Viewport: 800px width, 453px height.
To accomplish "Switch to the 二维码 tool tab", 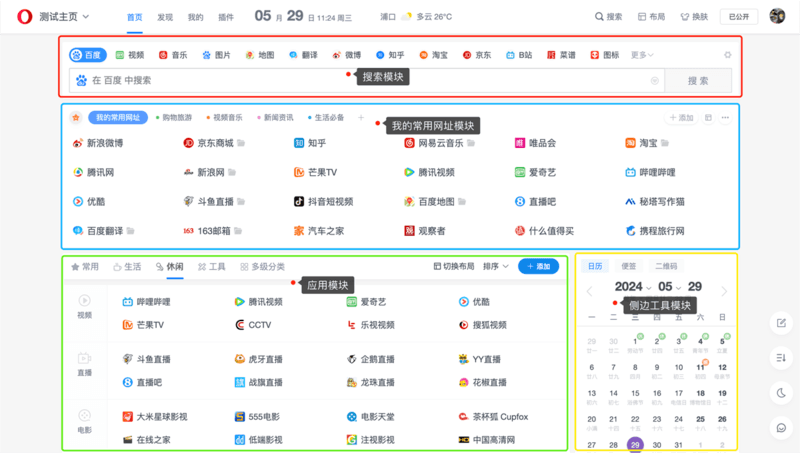I will click(666, 266).
